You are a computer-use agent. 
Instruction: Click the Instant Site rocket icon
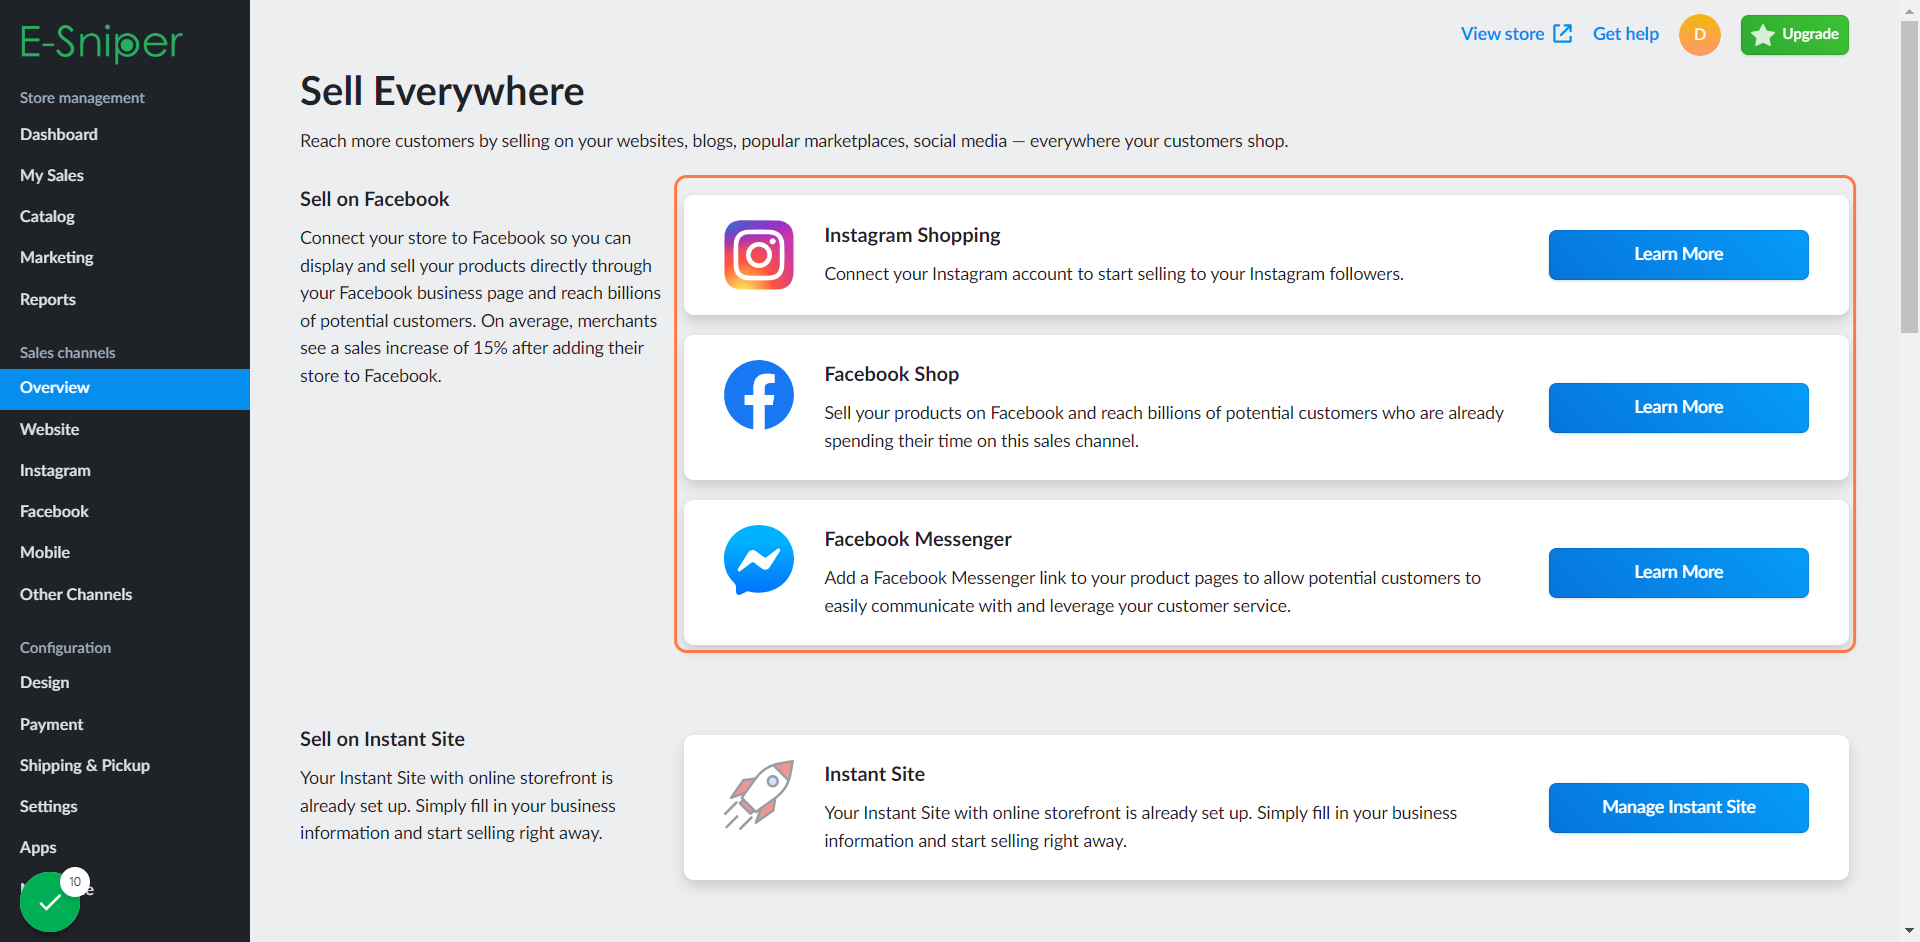tap(759, 795)
